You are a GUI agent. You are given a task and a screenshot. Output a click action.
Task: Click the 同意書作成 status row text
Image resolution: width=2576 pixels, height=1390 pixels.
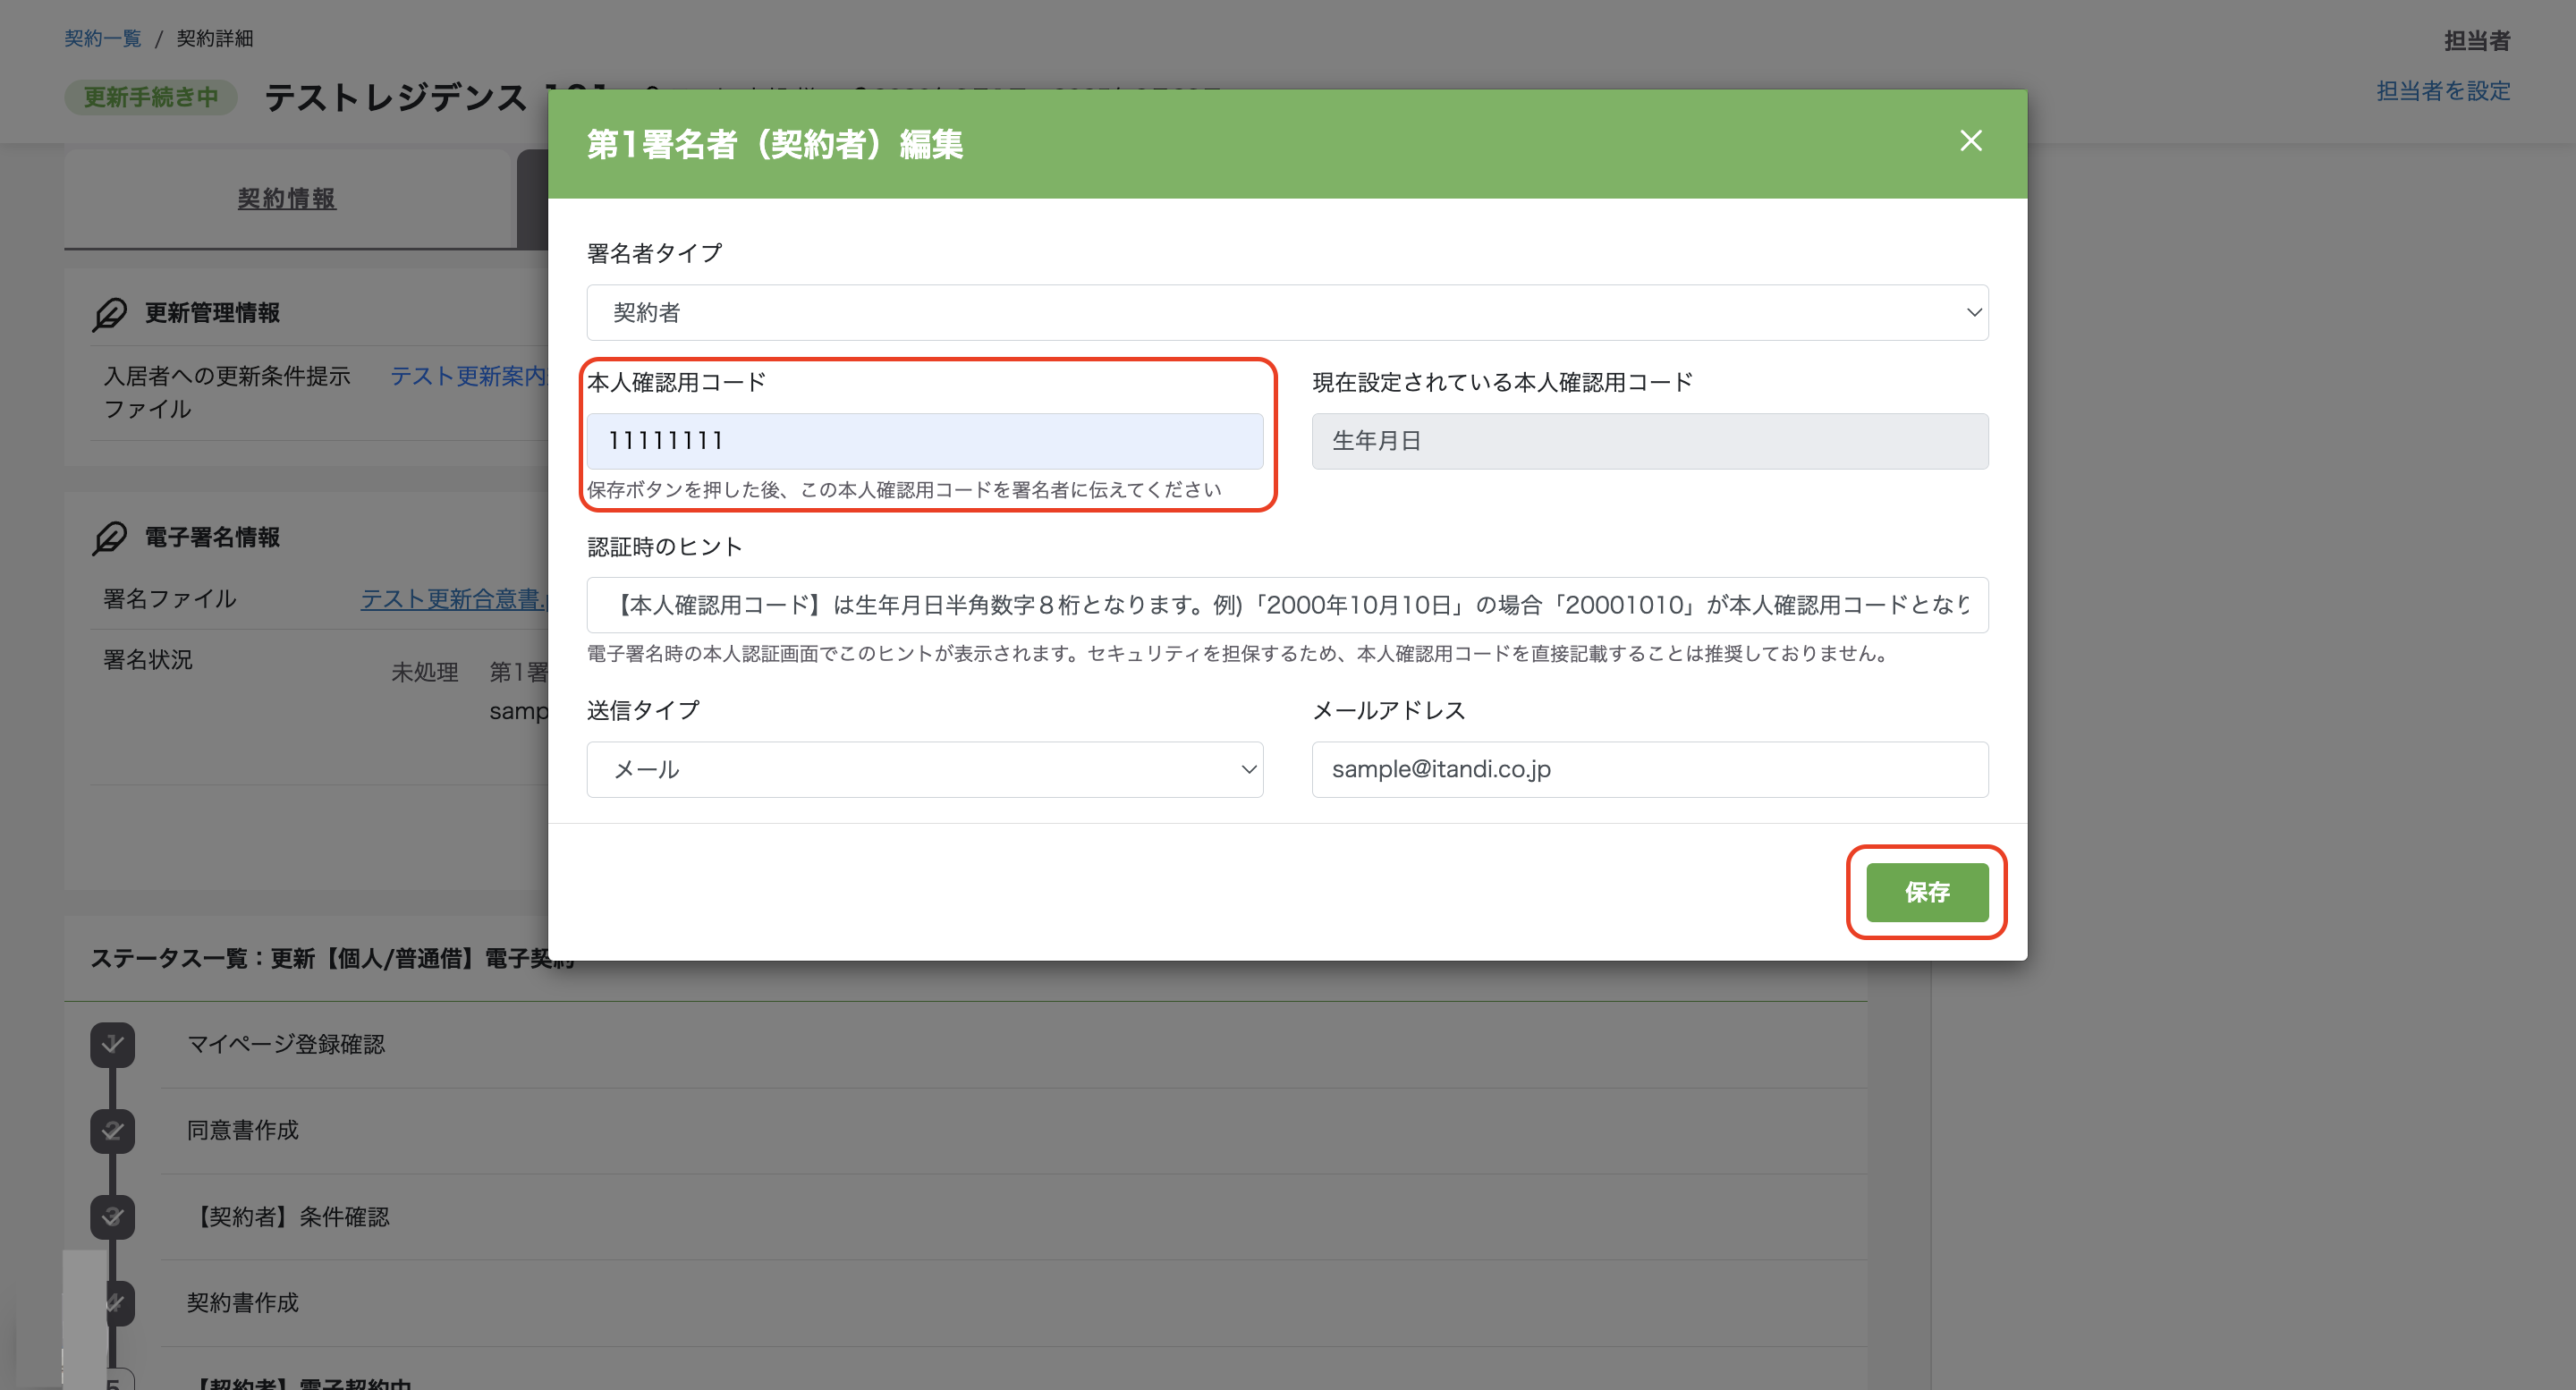[243, 1130]
